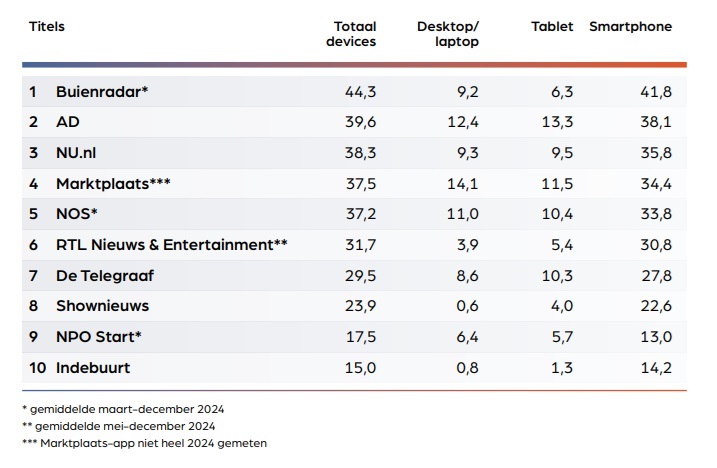The height and width of the screenshot is (468, 717).
Task: Click the 'Titels' column header
Action: [47, 27]
